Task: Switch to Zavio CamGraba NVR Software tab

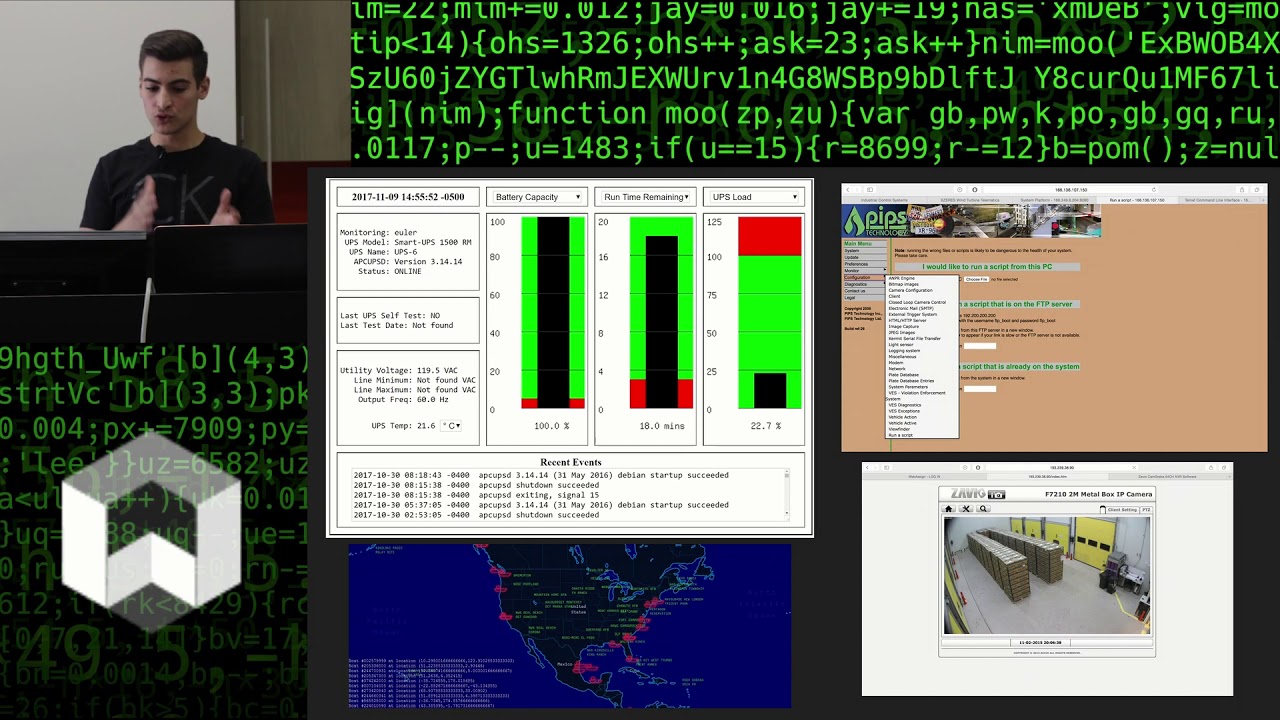Action: 1167,477
